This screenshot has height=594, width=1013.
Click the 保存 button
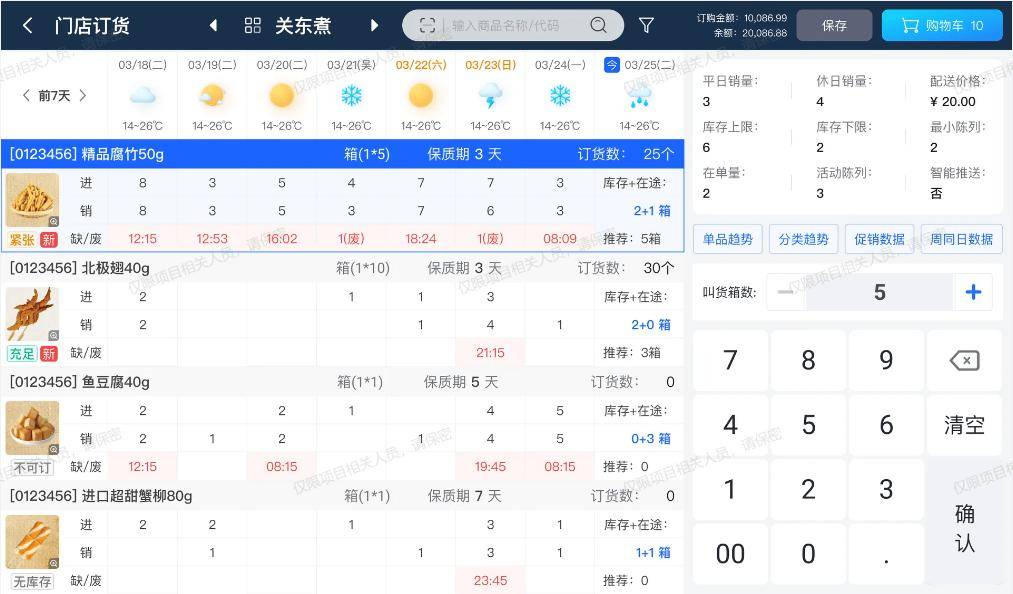click(834, 26)
